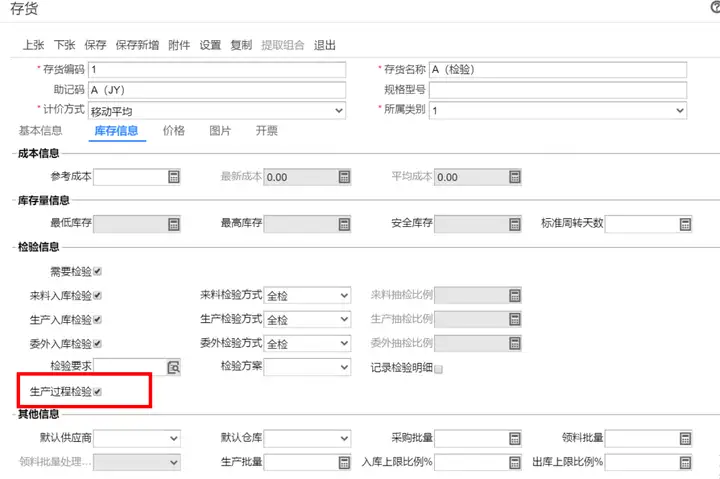Viewport: 720px width, 479px height.
Task: Click calculator icon in 领料批量 field
Action: 685,439
